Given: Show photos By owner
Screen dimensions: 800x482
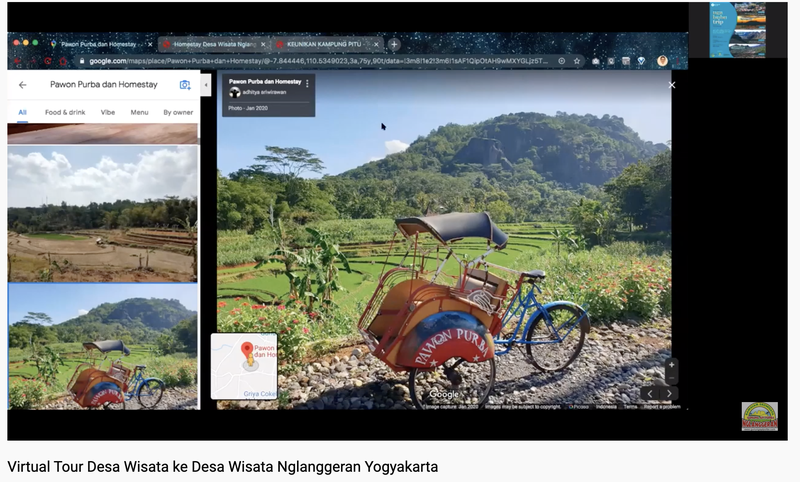Looking at the screenshot, I should 178,112.
